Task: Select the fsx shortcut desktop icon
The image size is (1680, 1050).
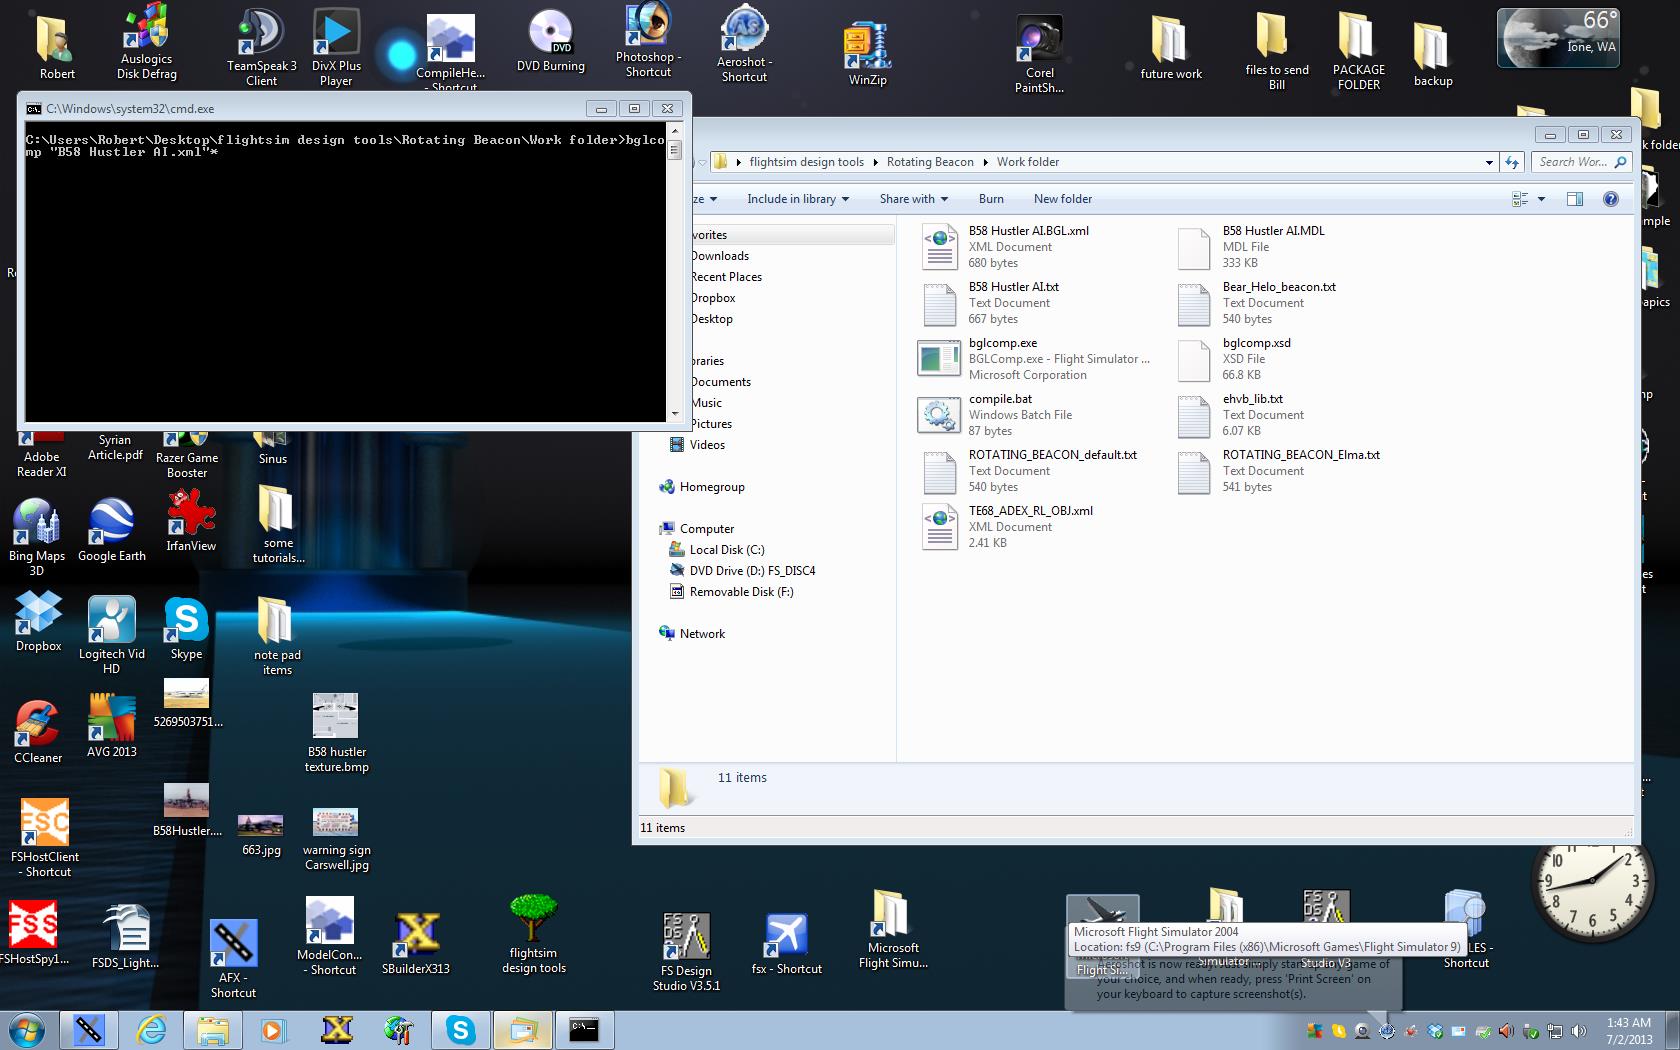Action: 786,945
